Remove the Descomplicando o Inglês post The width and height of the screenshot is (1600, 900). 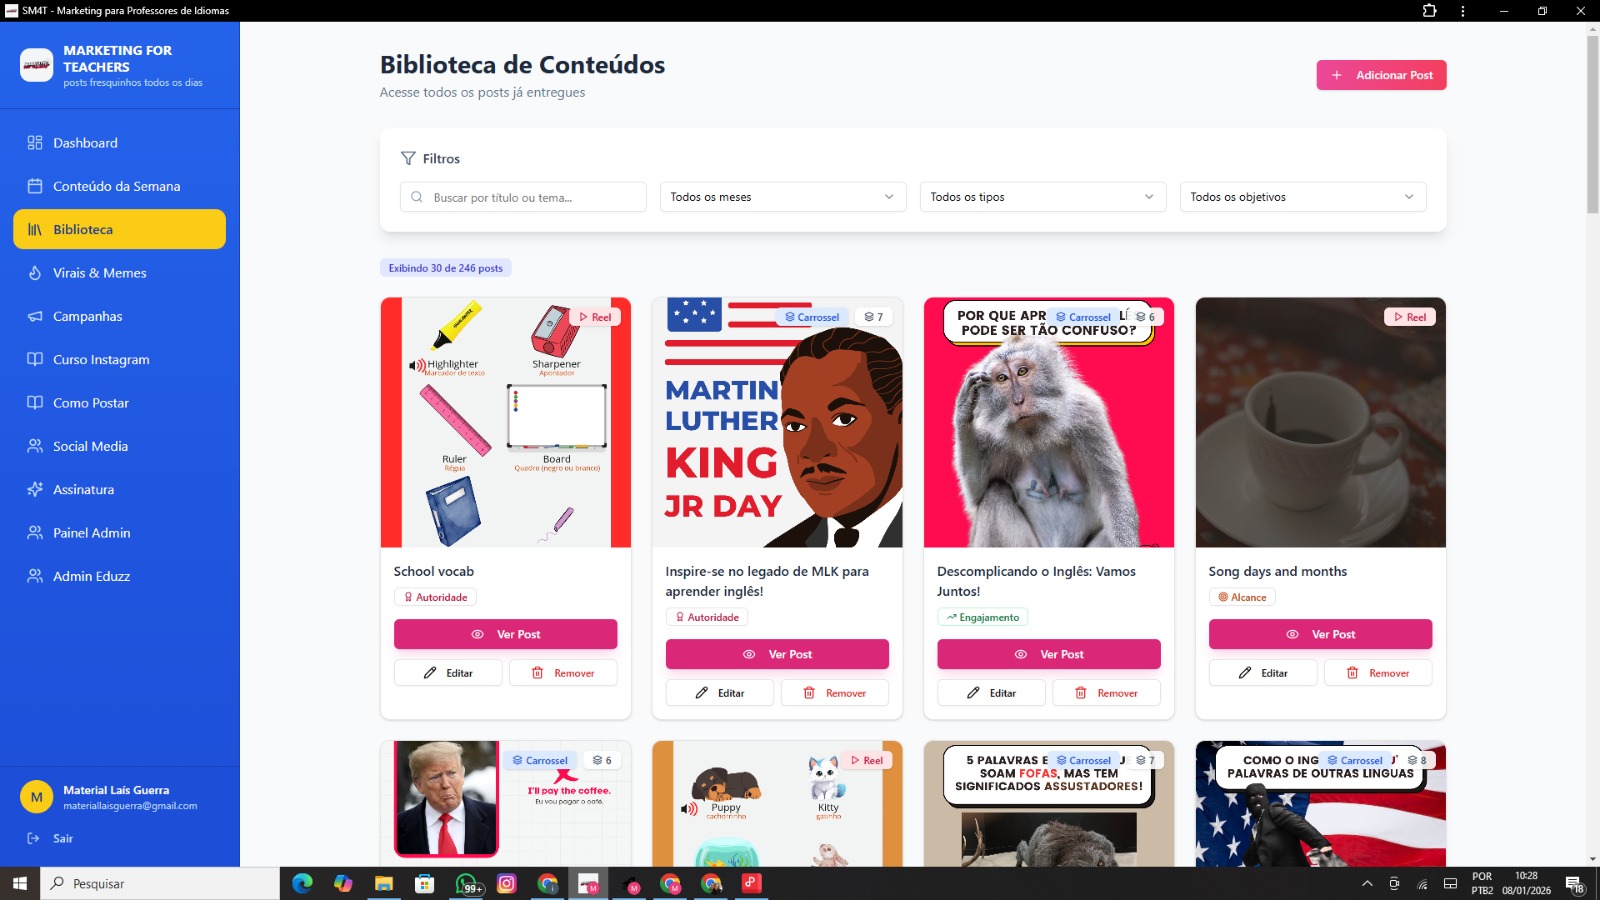(x=1106, y=693)
